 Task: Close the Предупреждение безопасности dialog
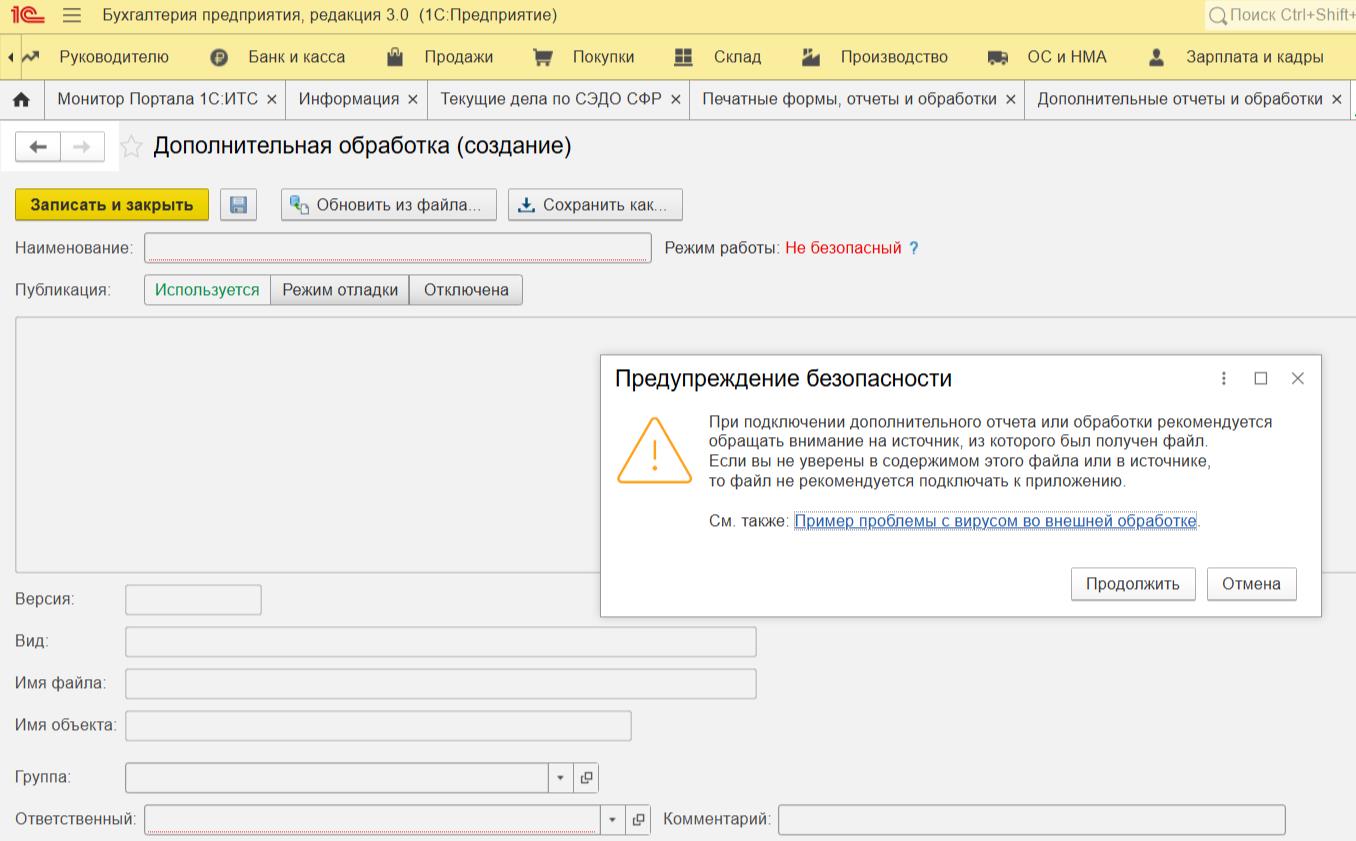1298,378
